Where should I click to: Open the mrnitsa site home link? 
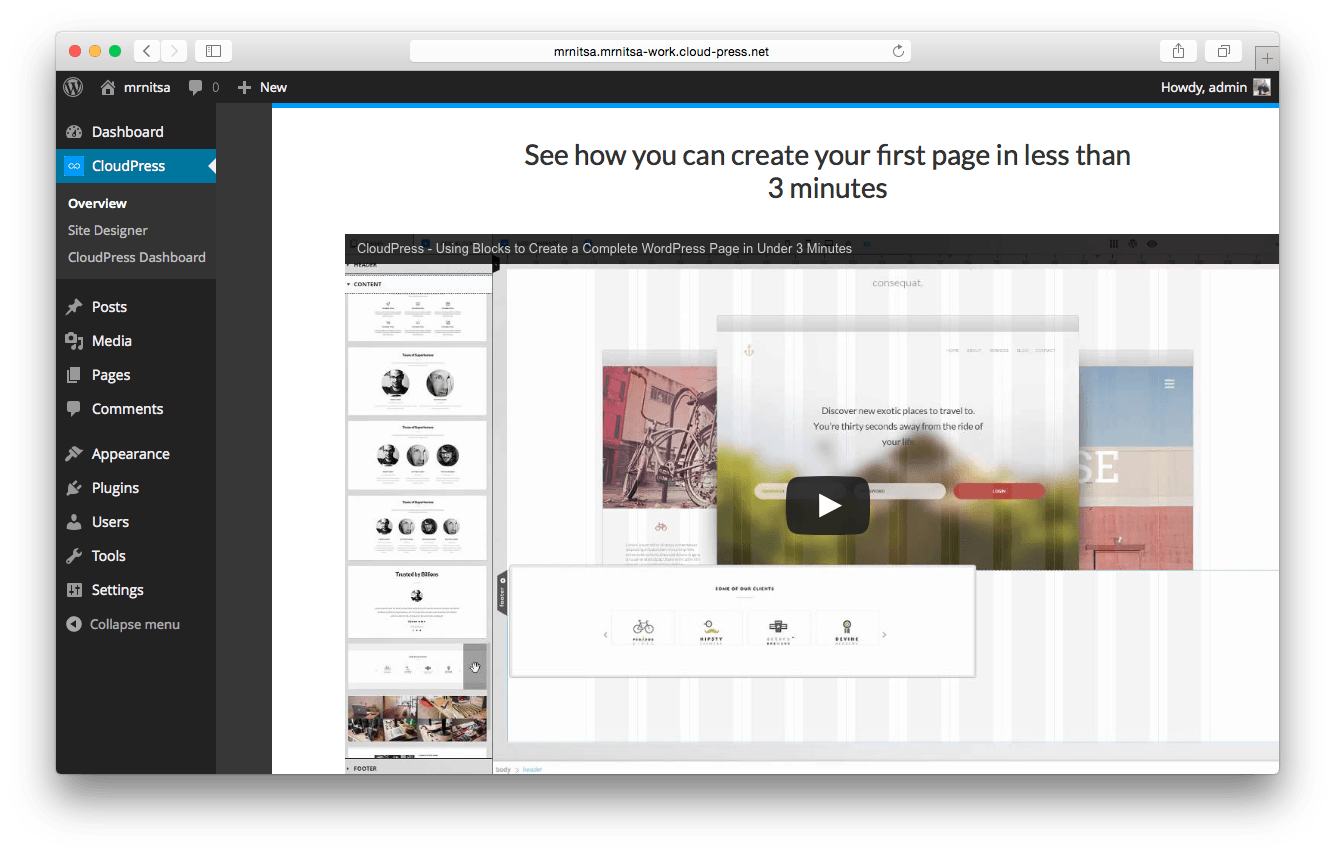point(136,87)
